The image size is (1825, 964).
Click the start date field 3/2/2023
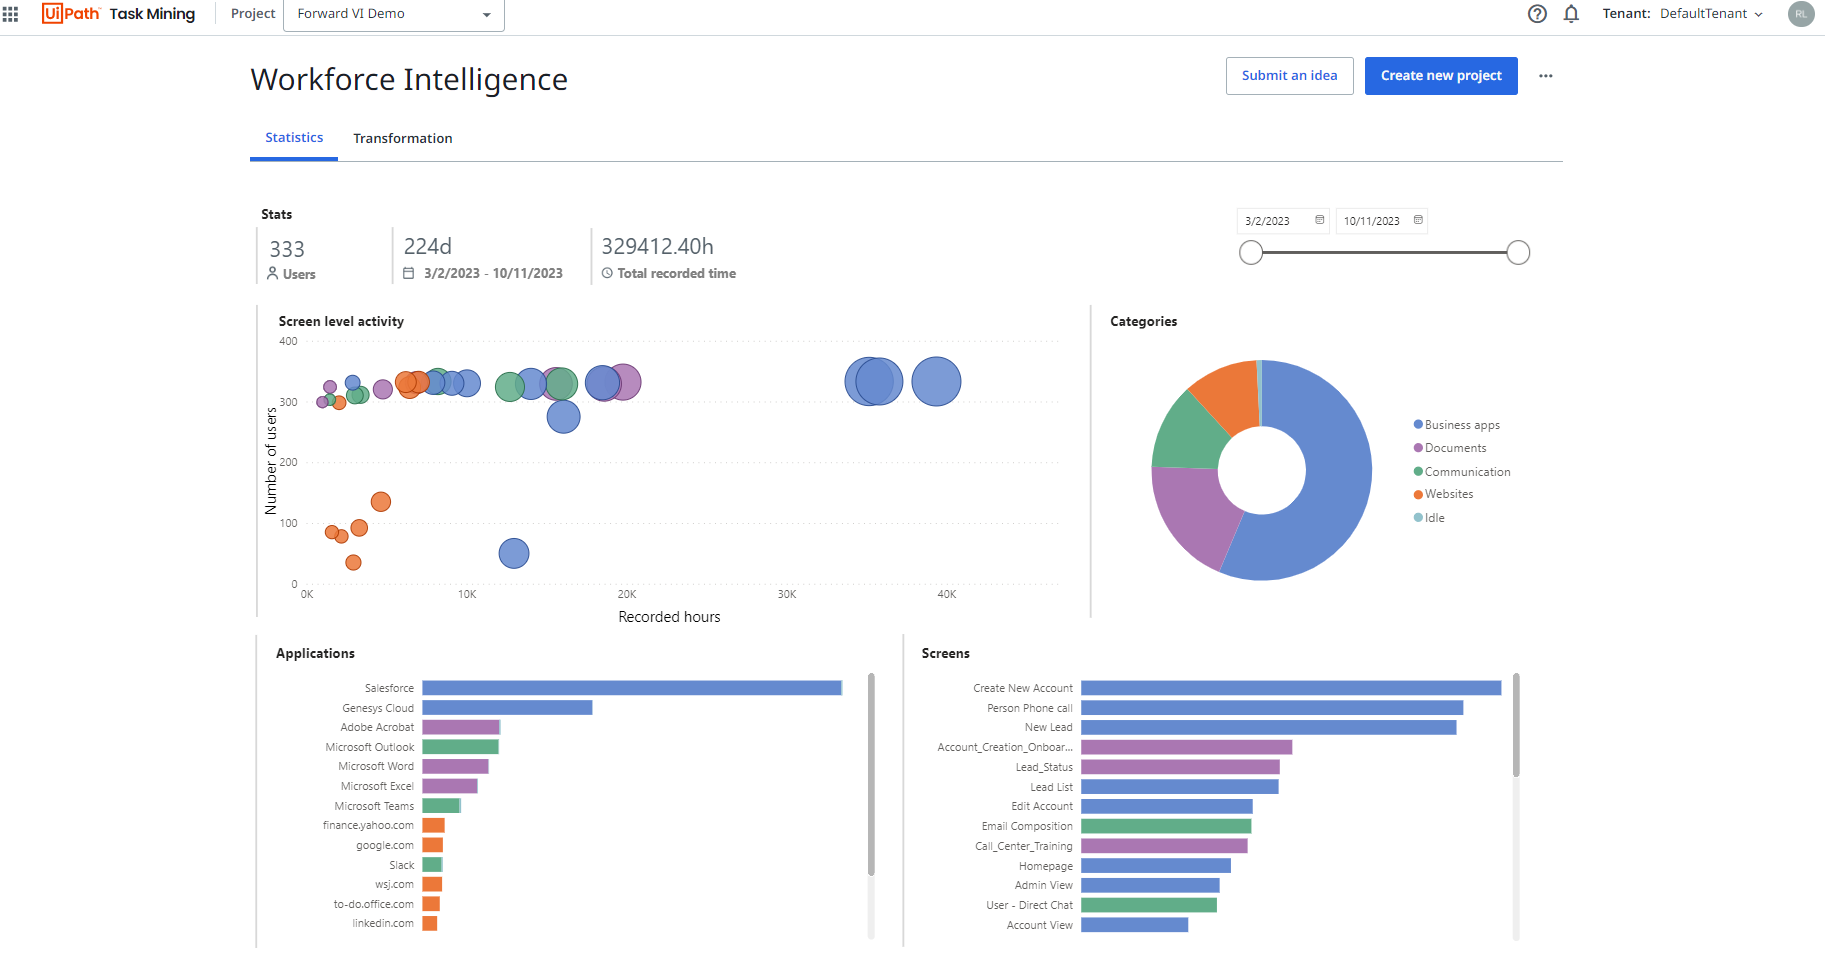pos(1283,221)
